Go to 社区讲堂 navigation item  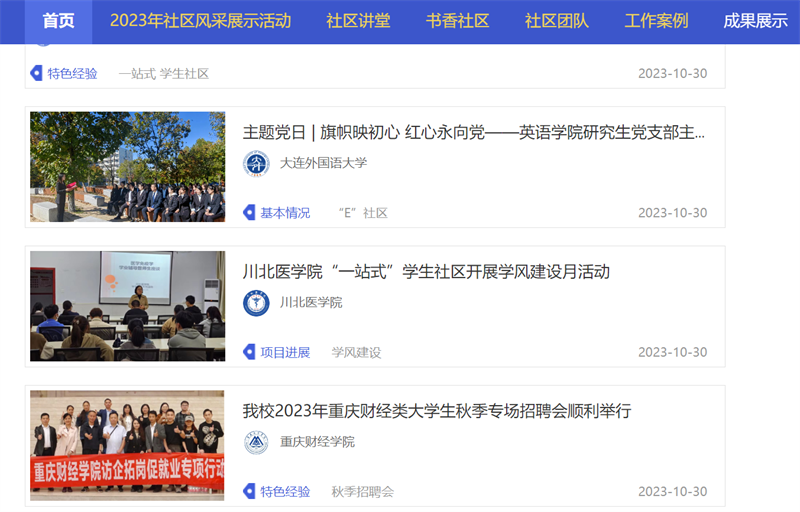tap(358, 21)
